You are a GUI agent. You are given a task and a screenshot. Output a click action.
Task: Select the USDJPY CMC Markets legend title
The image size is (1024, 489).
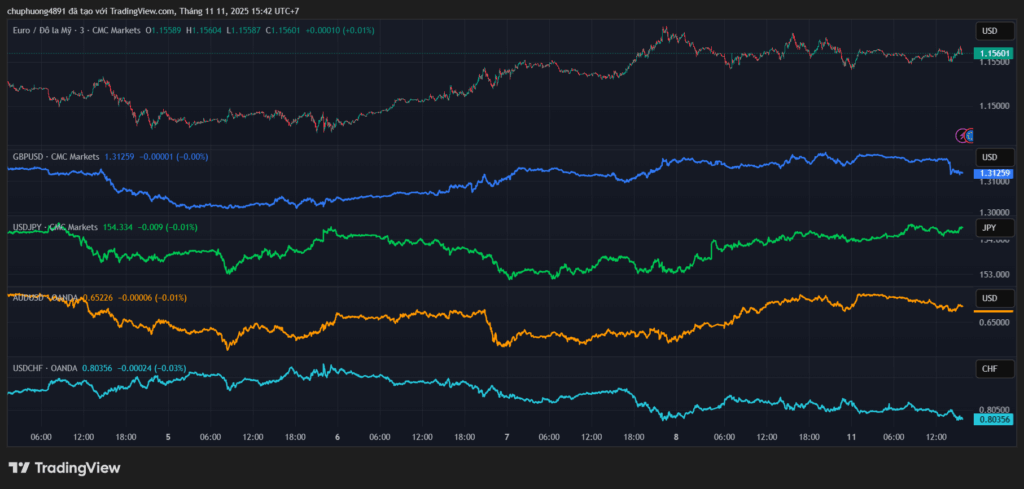(55, 228)
